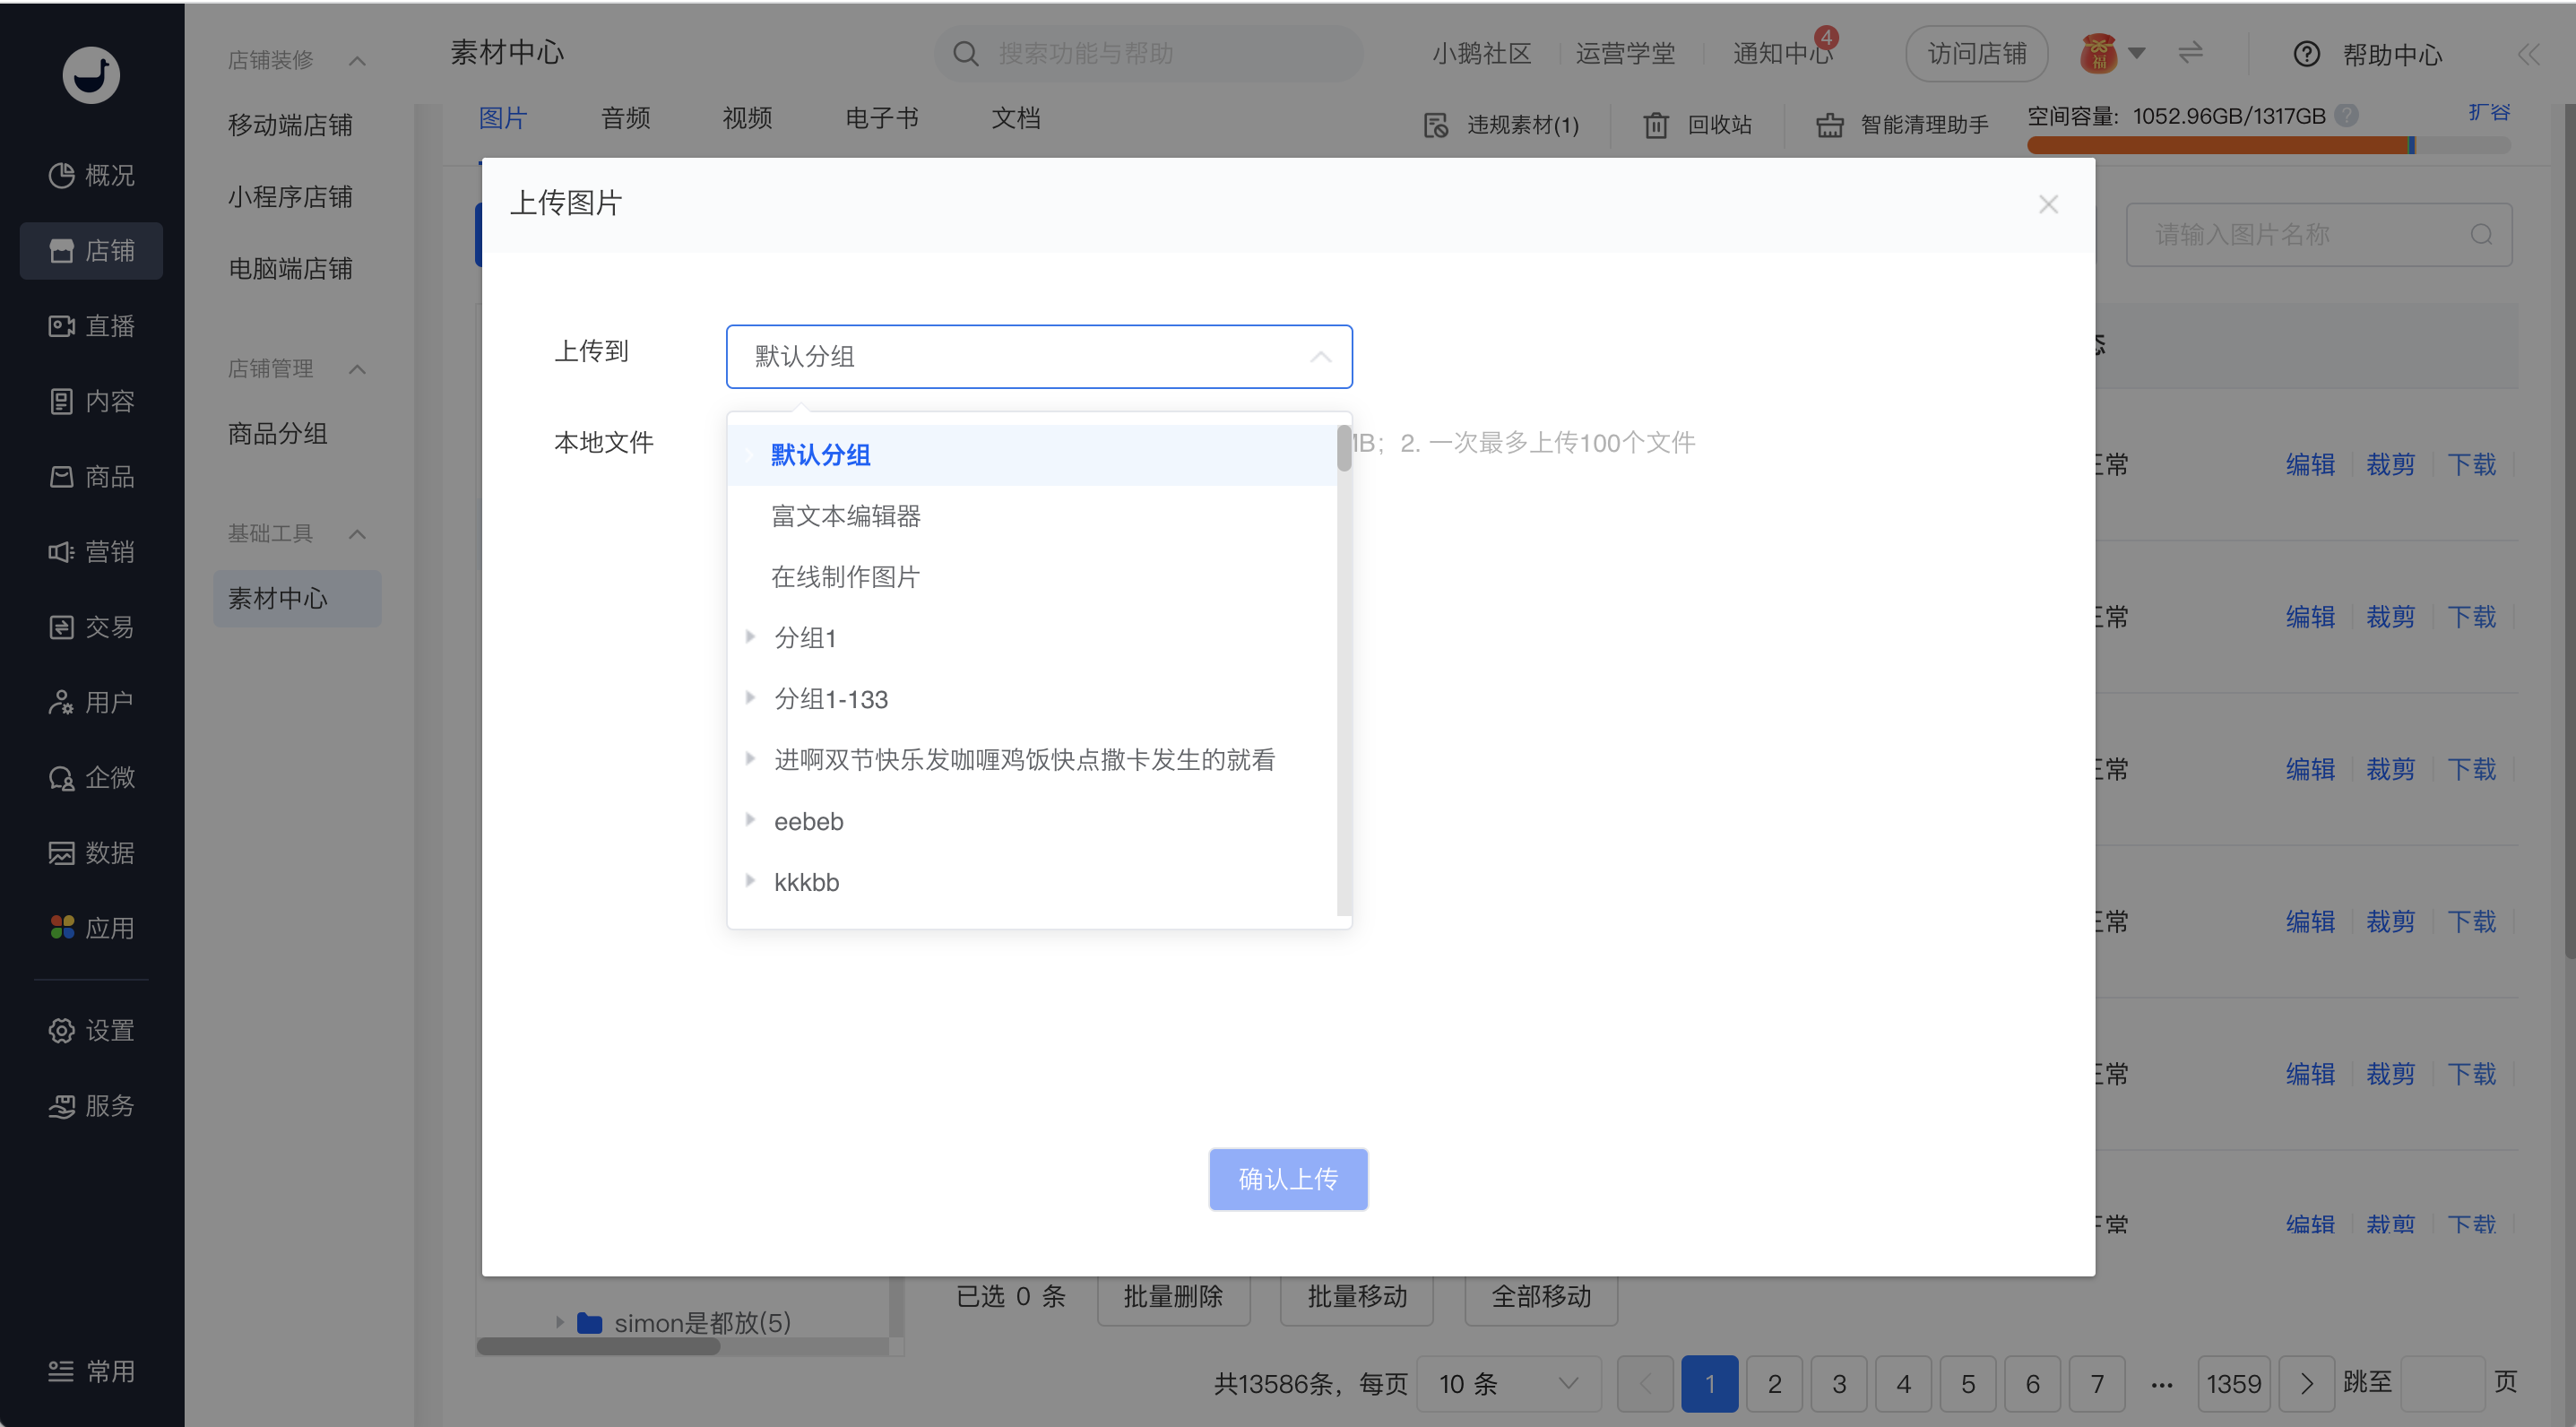Open the 概况 overview sidebar item
The image size is (2576, 1427).
[x=91, y=175]
